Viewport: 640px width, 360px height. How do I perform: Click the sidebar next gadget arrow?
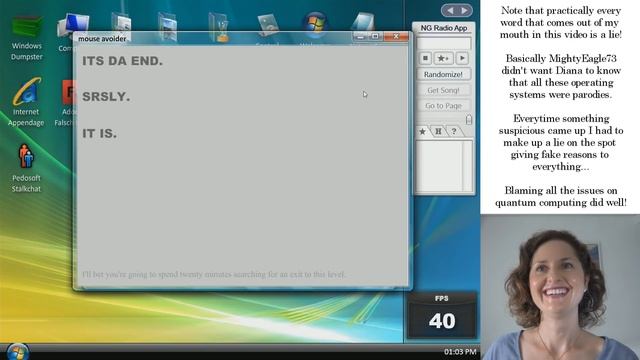[464, 11]
